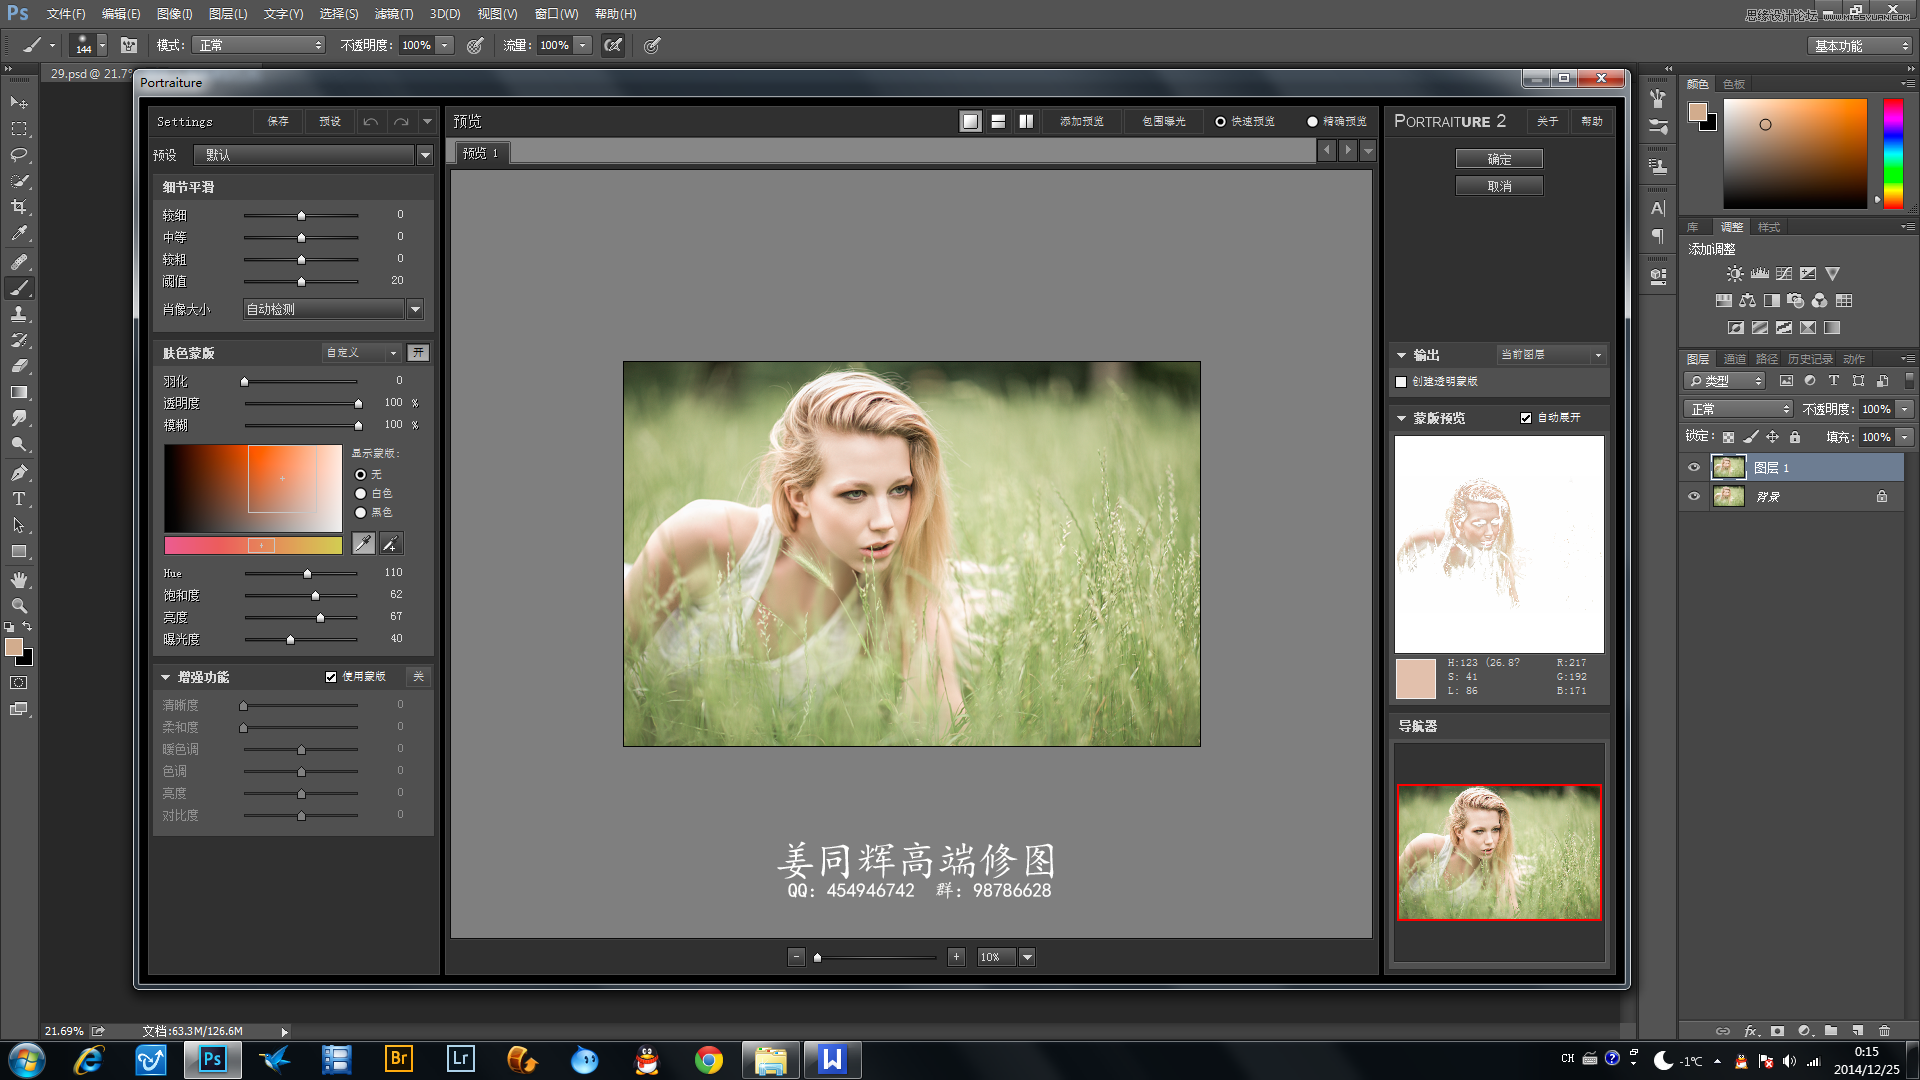This screenshot has height=1080, width=1920.
Task: Click the Portraiture mask eyedropper icon
Action: (363, 543)
